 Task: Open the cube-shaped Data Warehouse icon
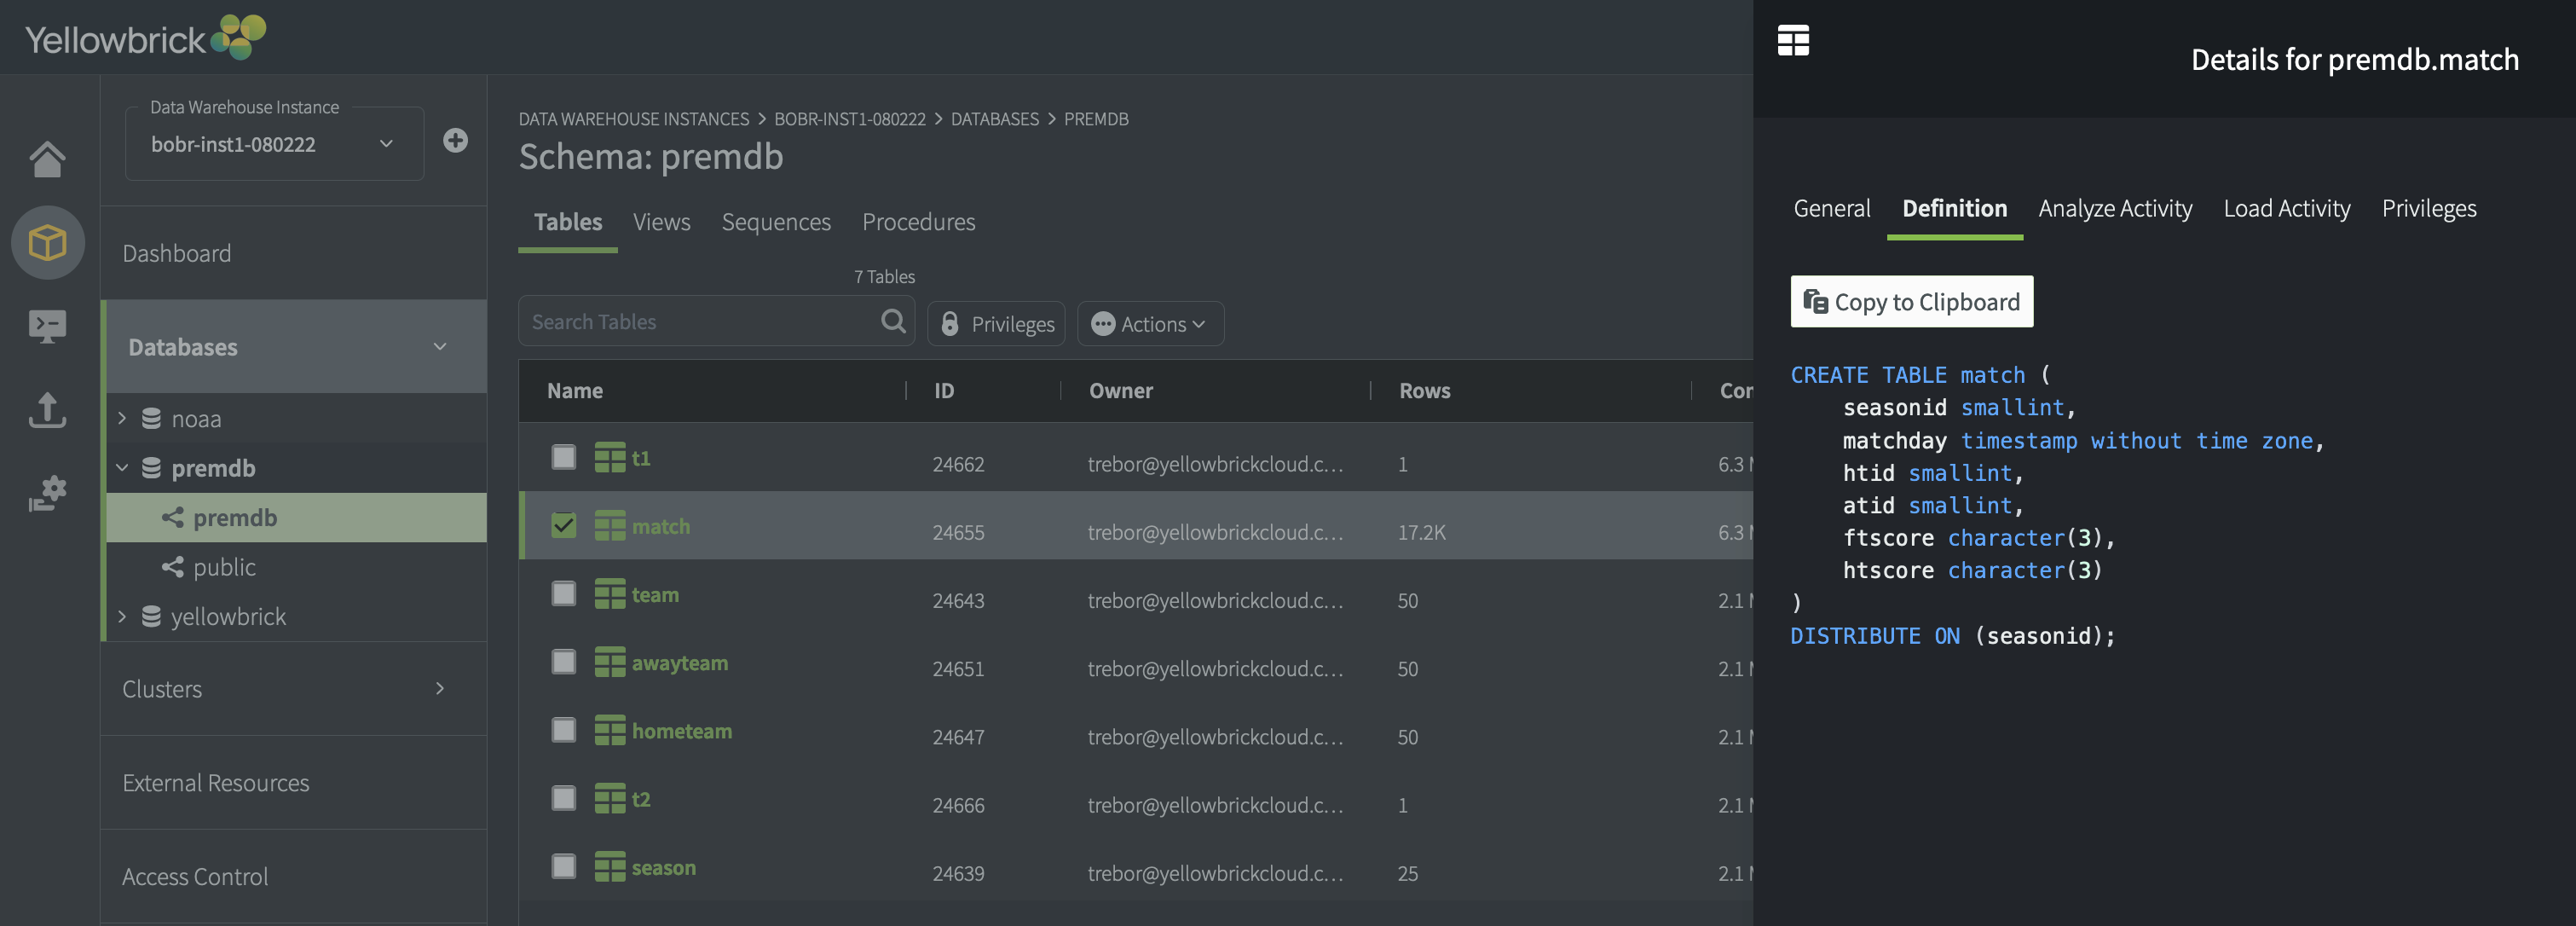[47, 243]
